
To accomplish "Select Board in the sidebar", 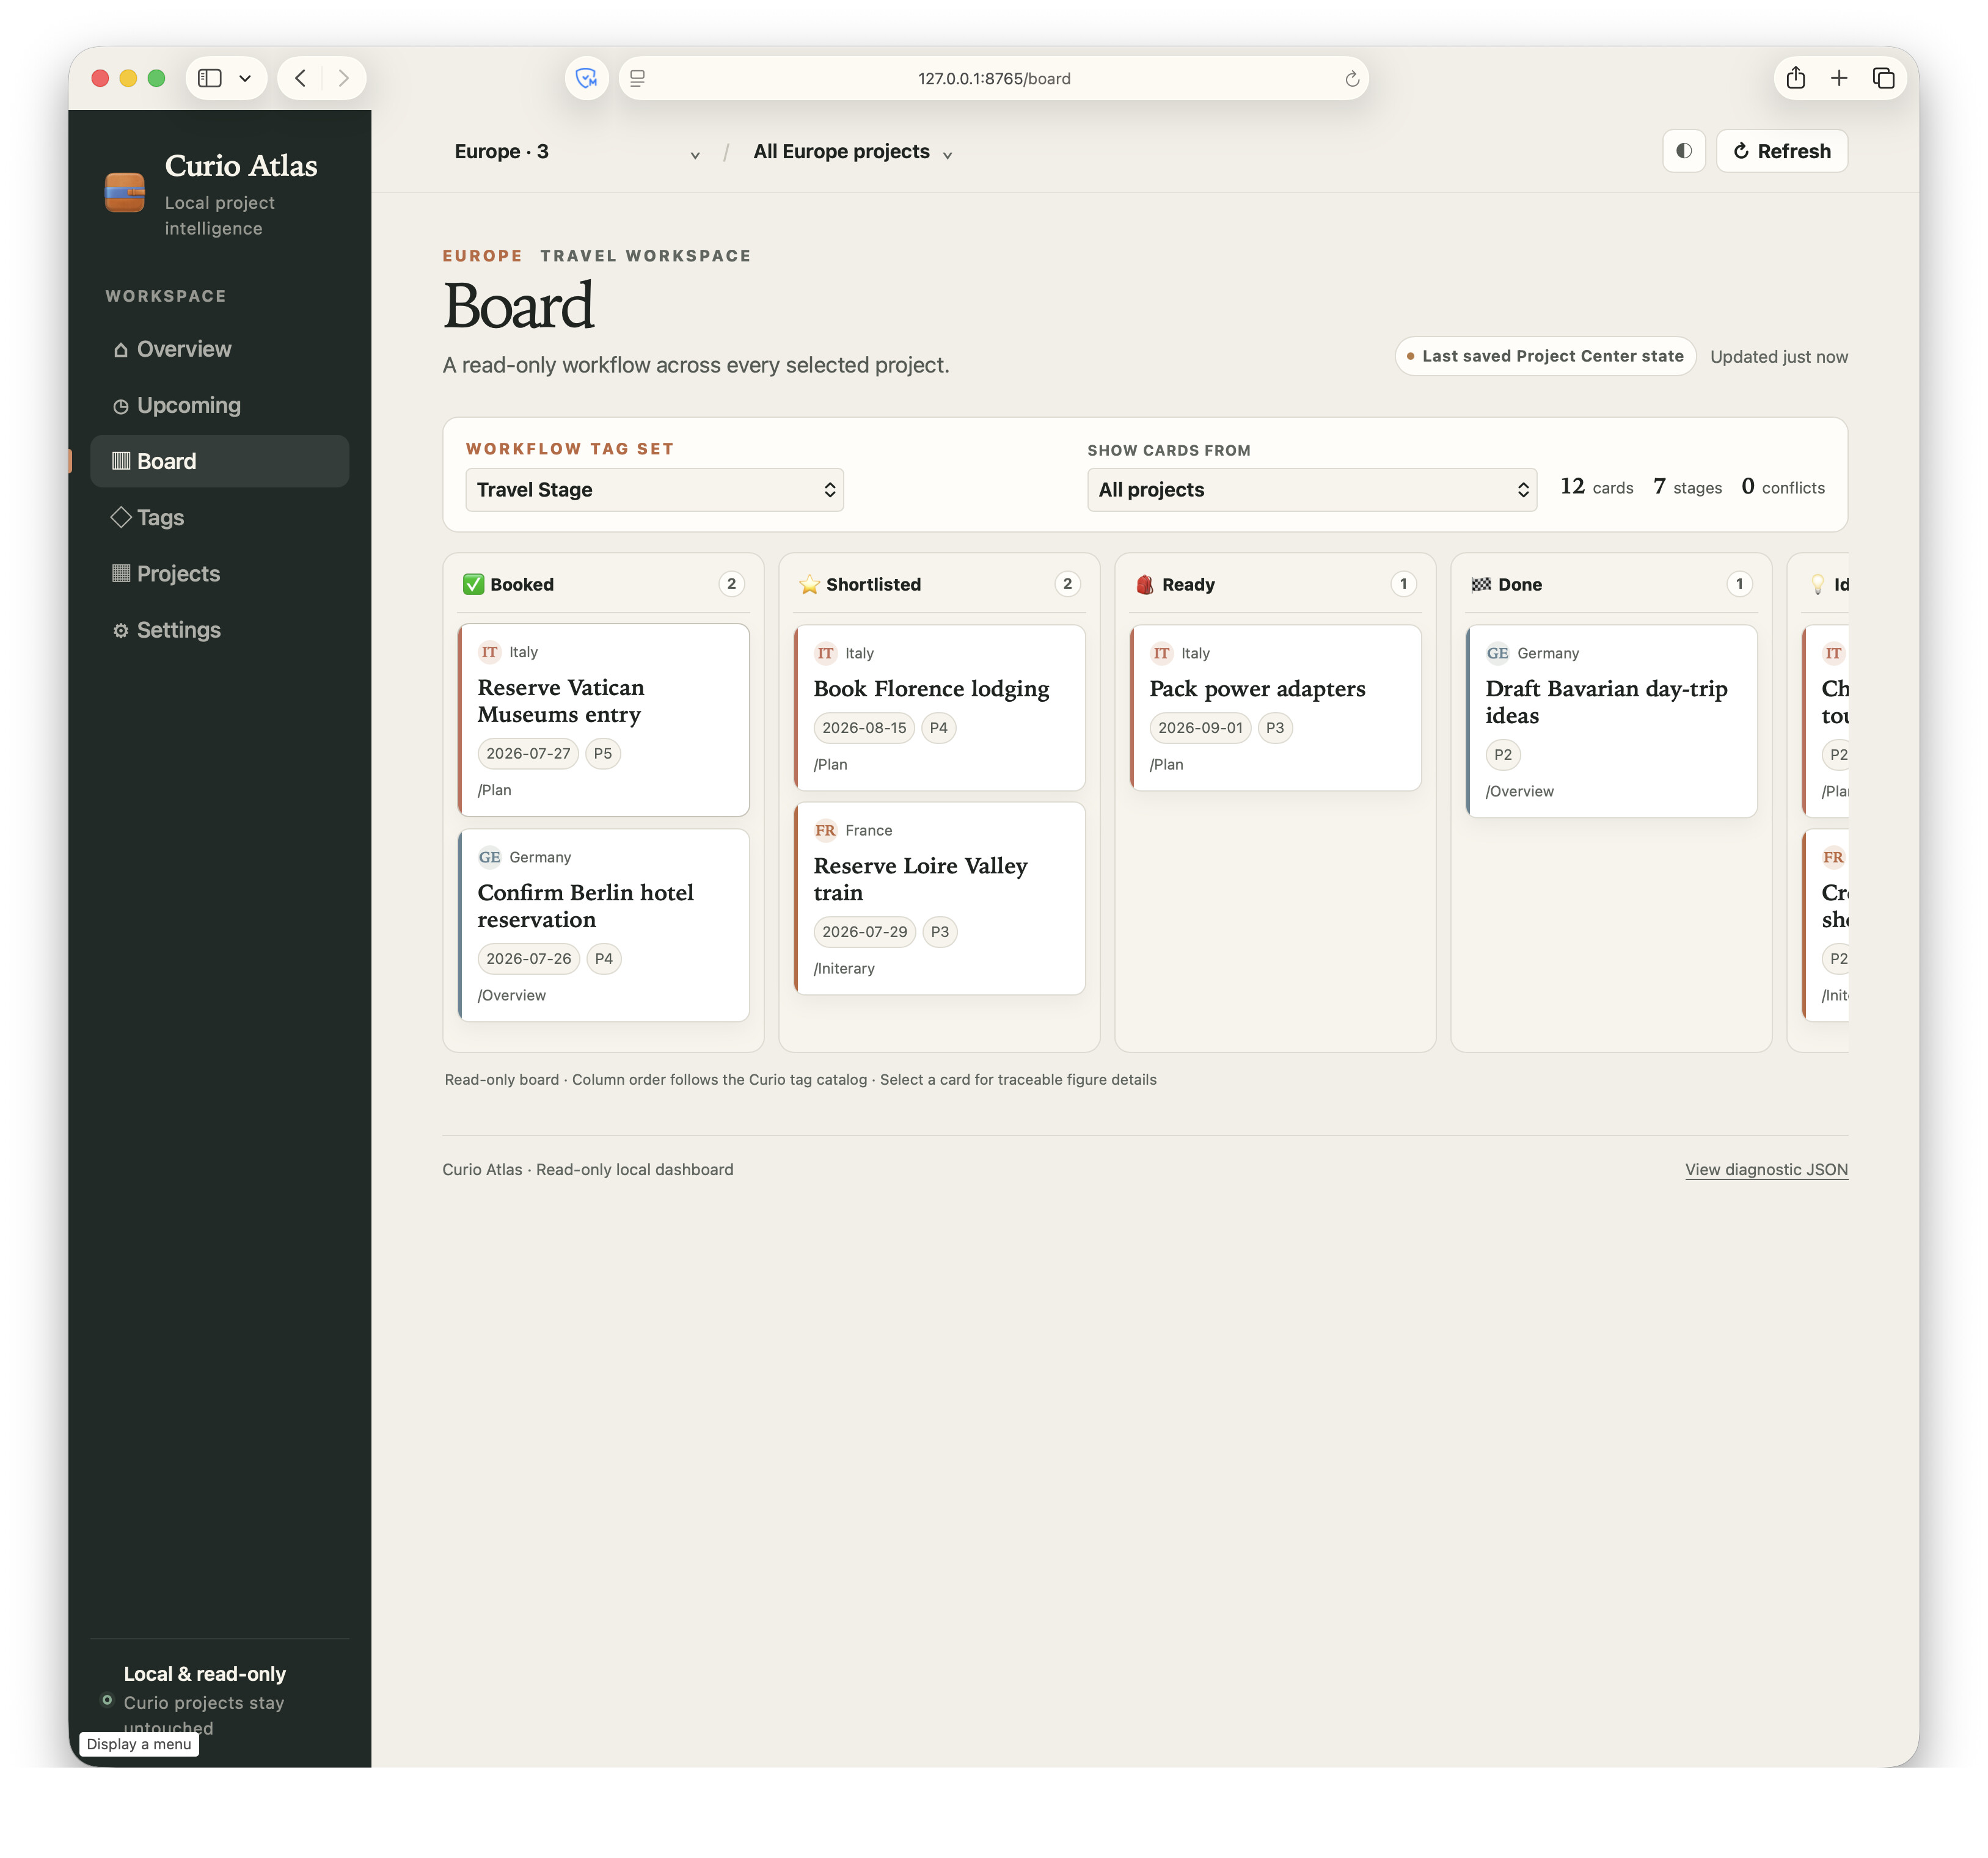I will point(220,461).
